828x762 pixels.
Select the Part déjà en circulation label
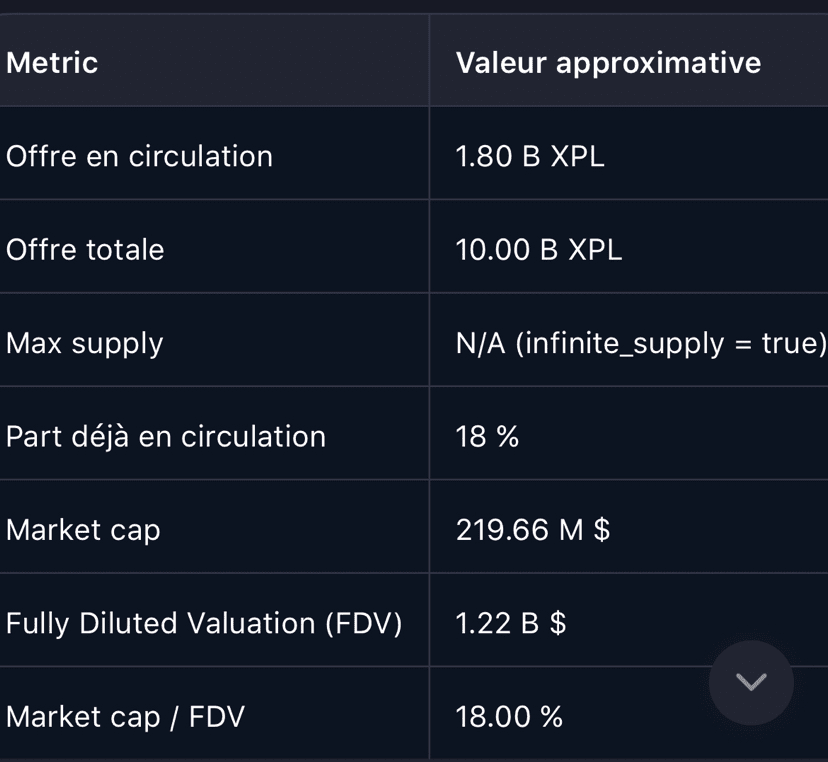click(x=166, y=436)
